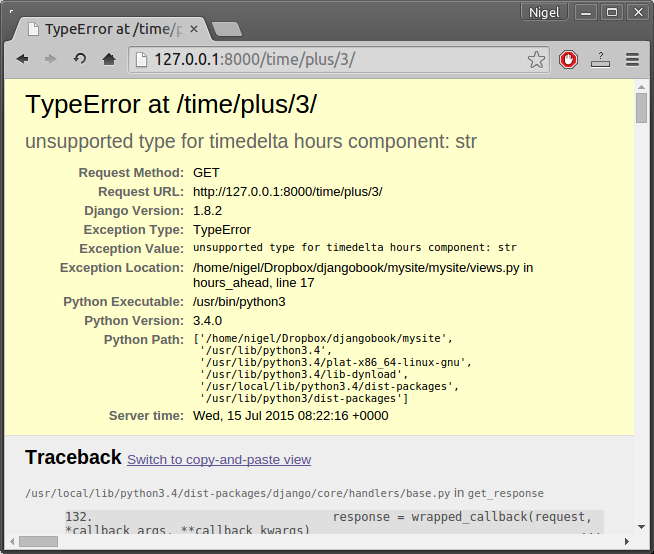
Task: Click the horizontal scrollbar thumb
Action: [x=38, y=541]
